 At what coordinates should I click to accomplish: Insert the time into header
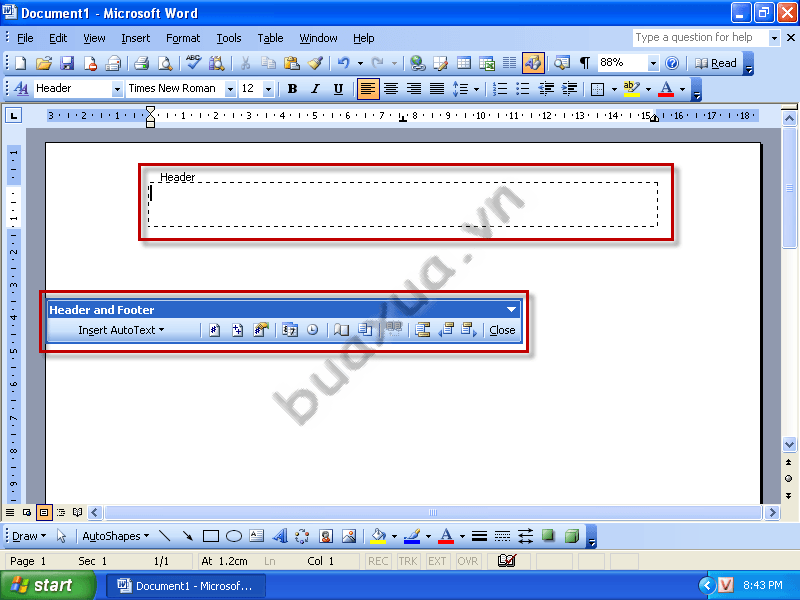click(x=313, y=330)
